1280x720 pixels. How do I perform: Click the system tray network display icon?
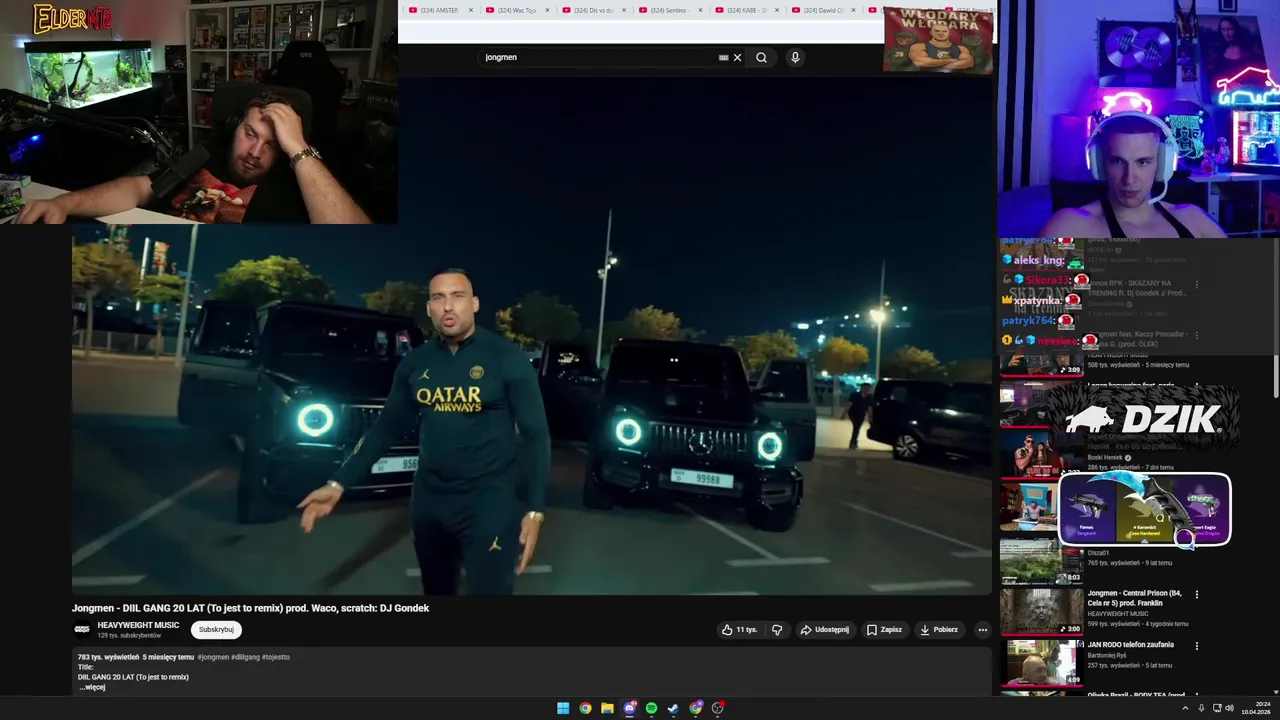point(1216,708)
